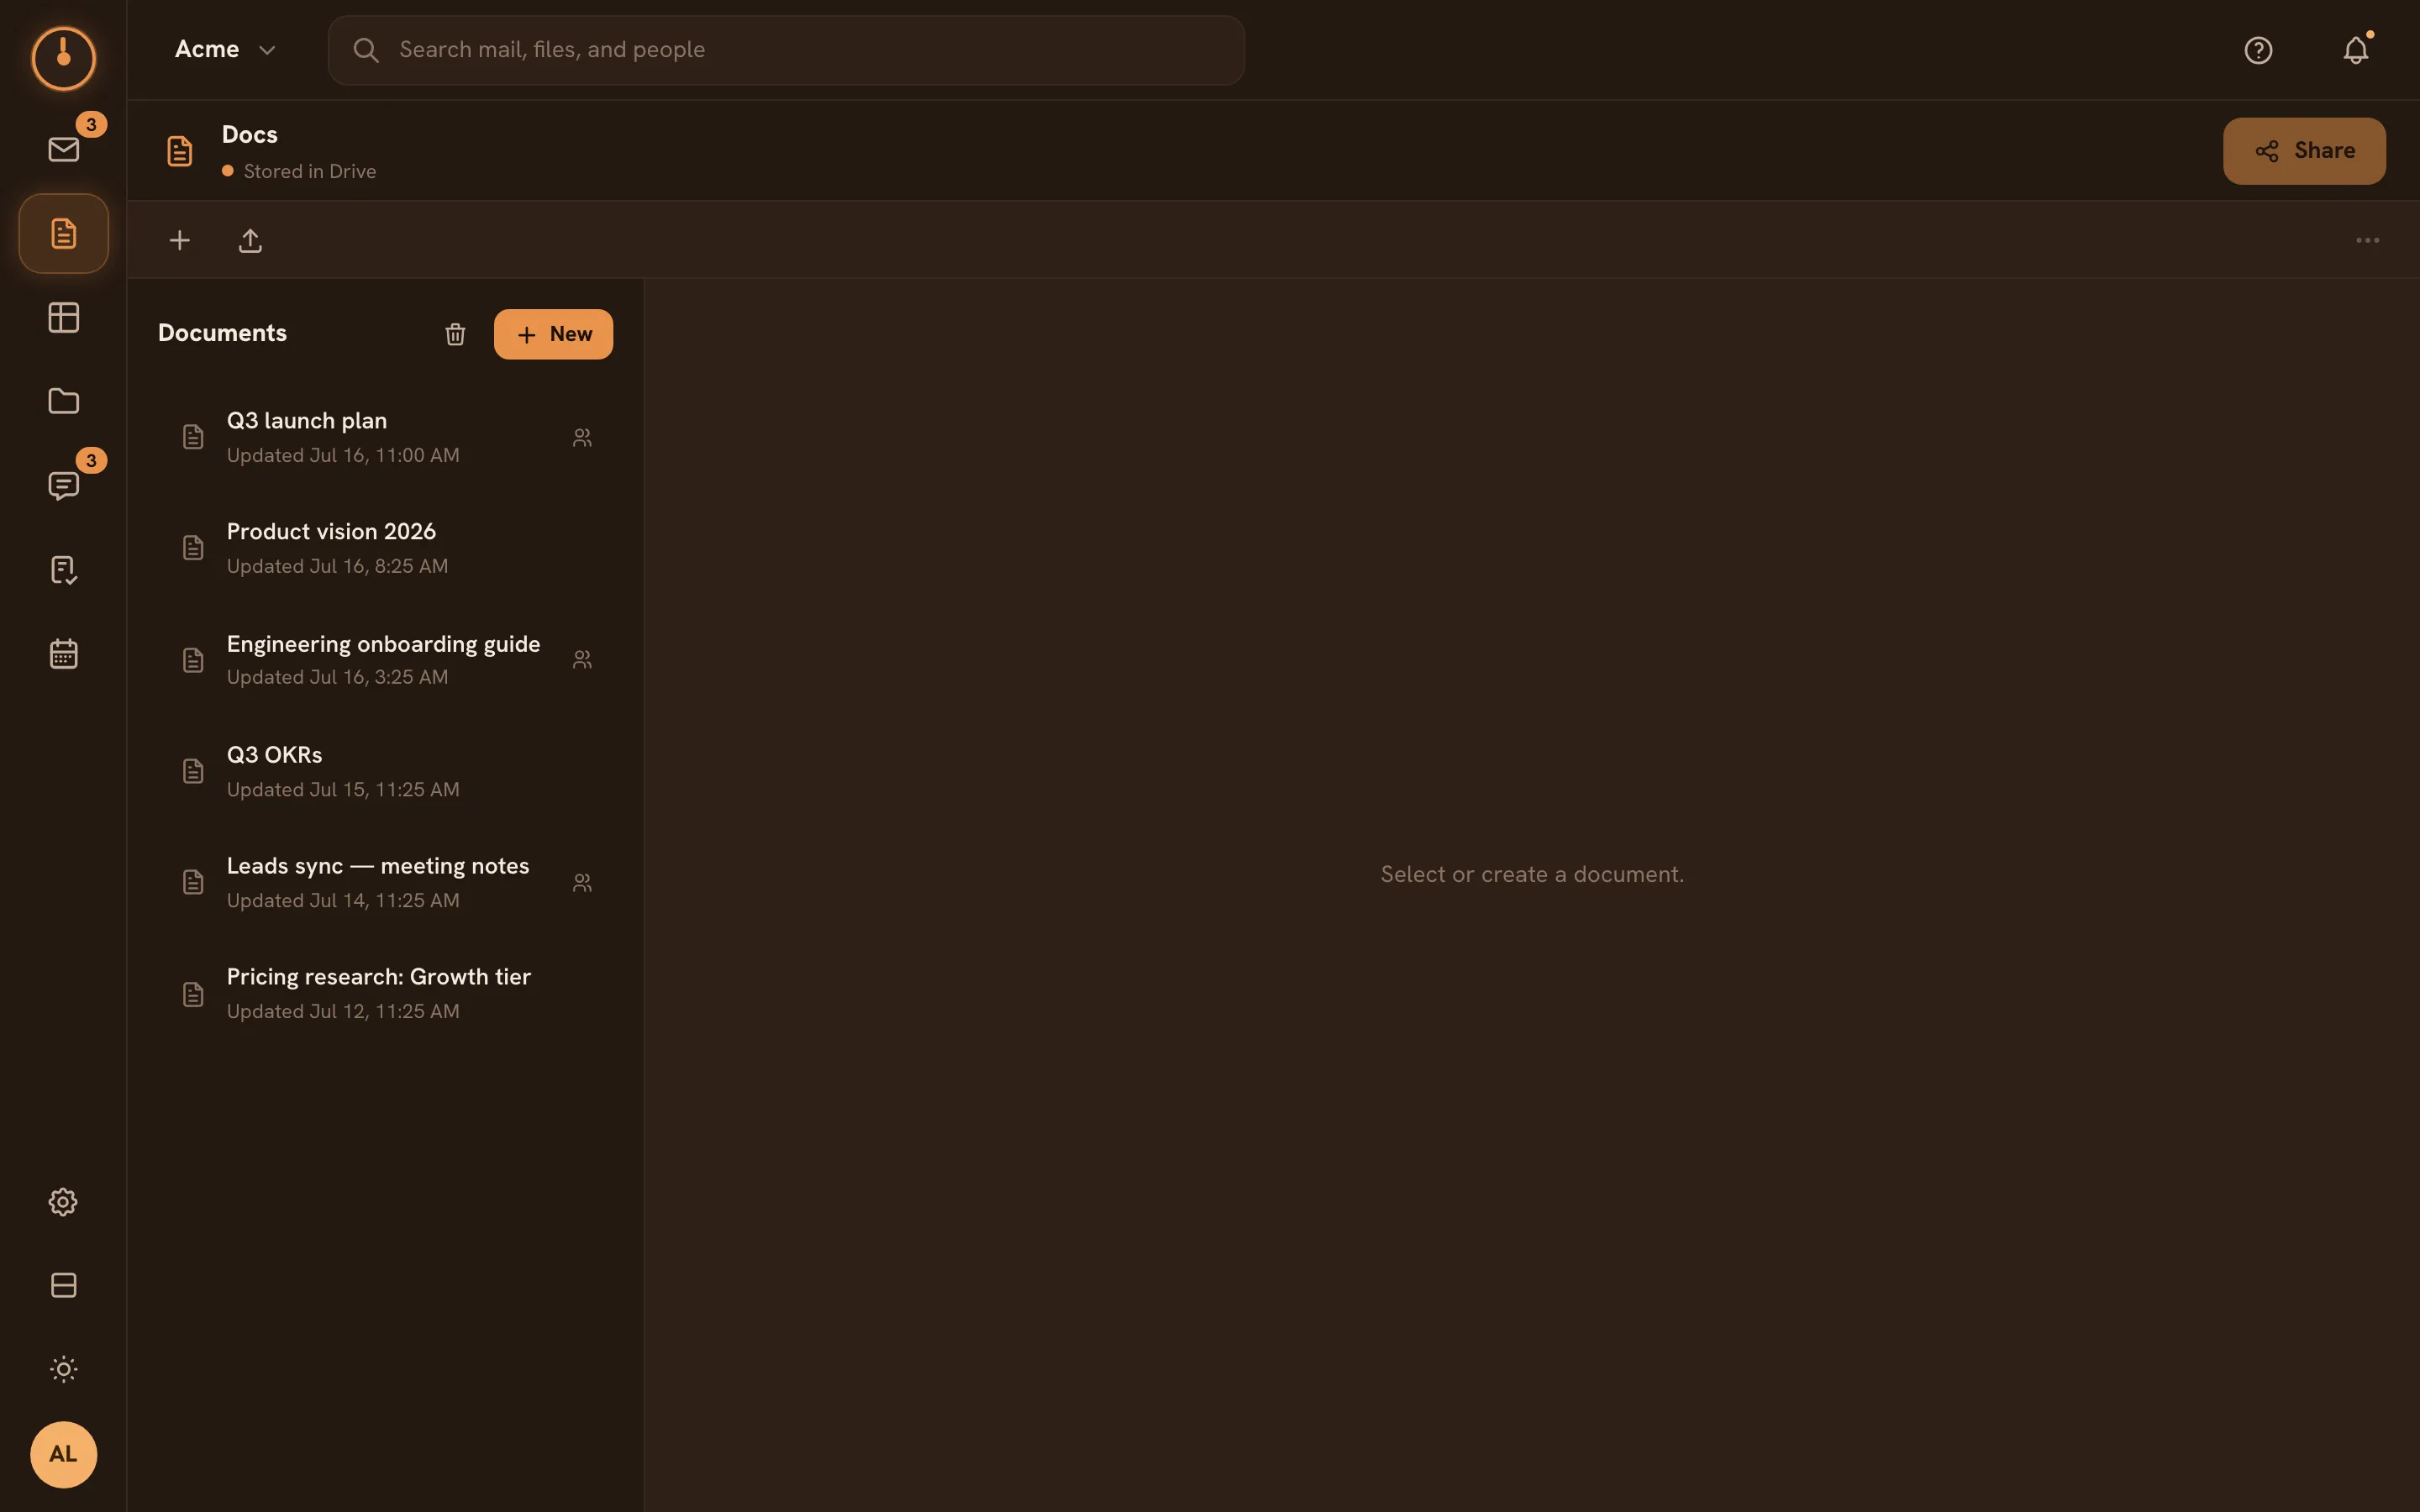Open the Chat icon in the sidebar
The image size is (2420, 1512).
pos(63,486)
